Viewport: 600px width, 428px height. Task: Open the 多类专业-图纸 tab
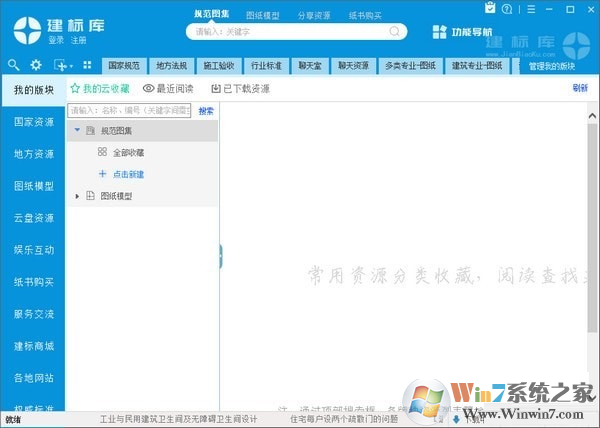click(410, 66)
